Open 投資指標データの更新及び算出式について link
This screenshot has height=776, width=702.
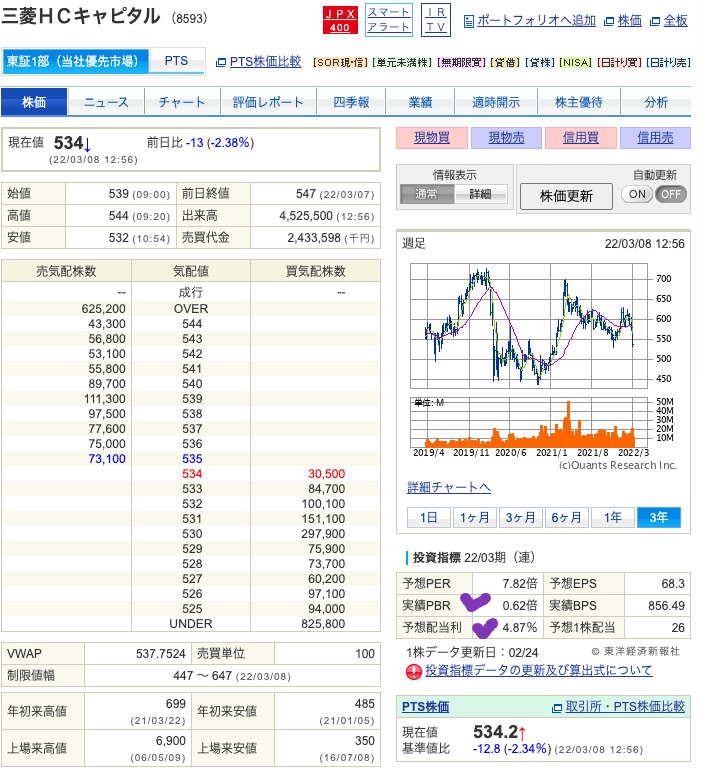coord(539,671)
